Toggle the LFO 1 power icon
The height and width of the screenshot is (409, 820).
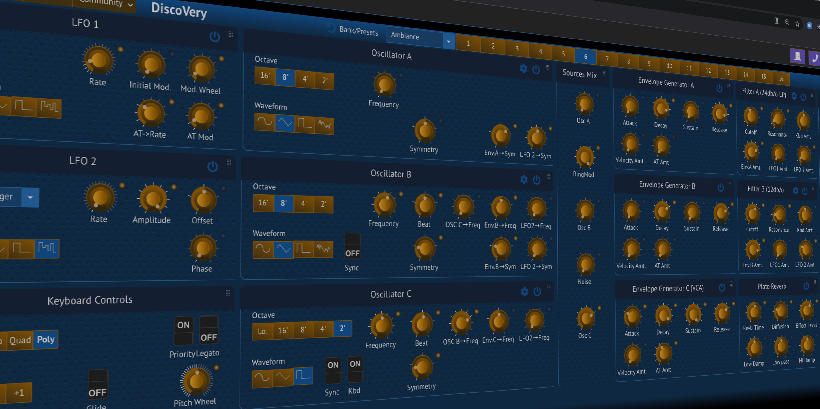(214, 37)
